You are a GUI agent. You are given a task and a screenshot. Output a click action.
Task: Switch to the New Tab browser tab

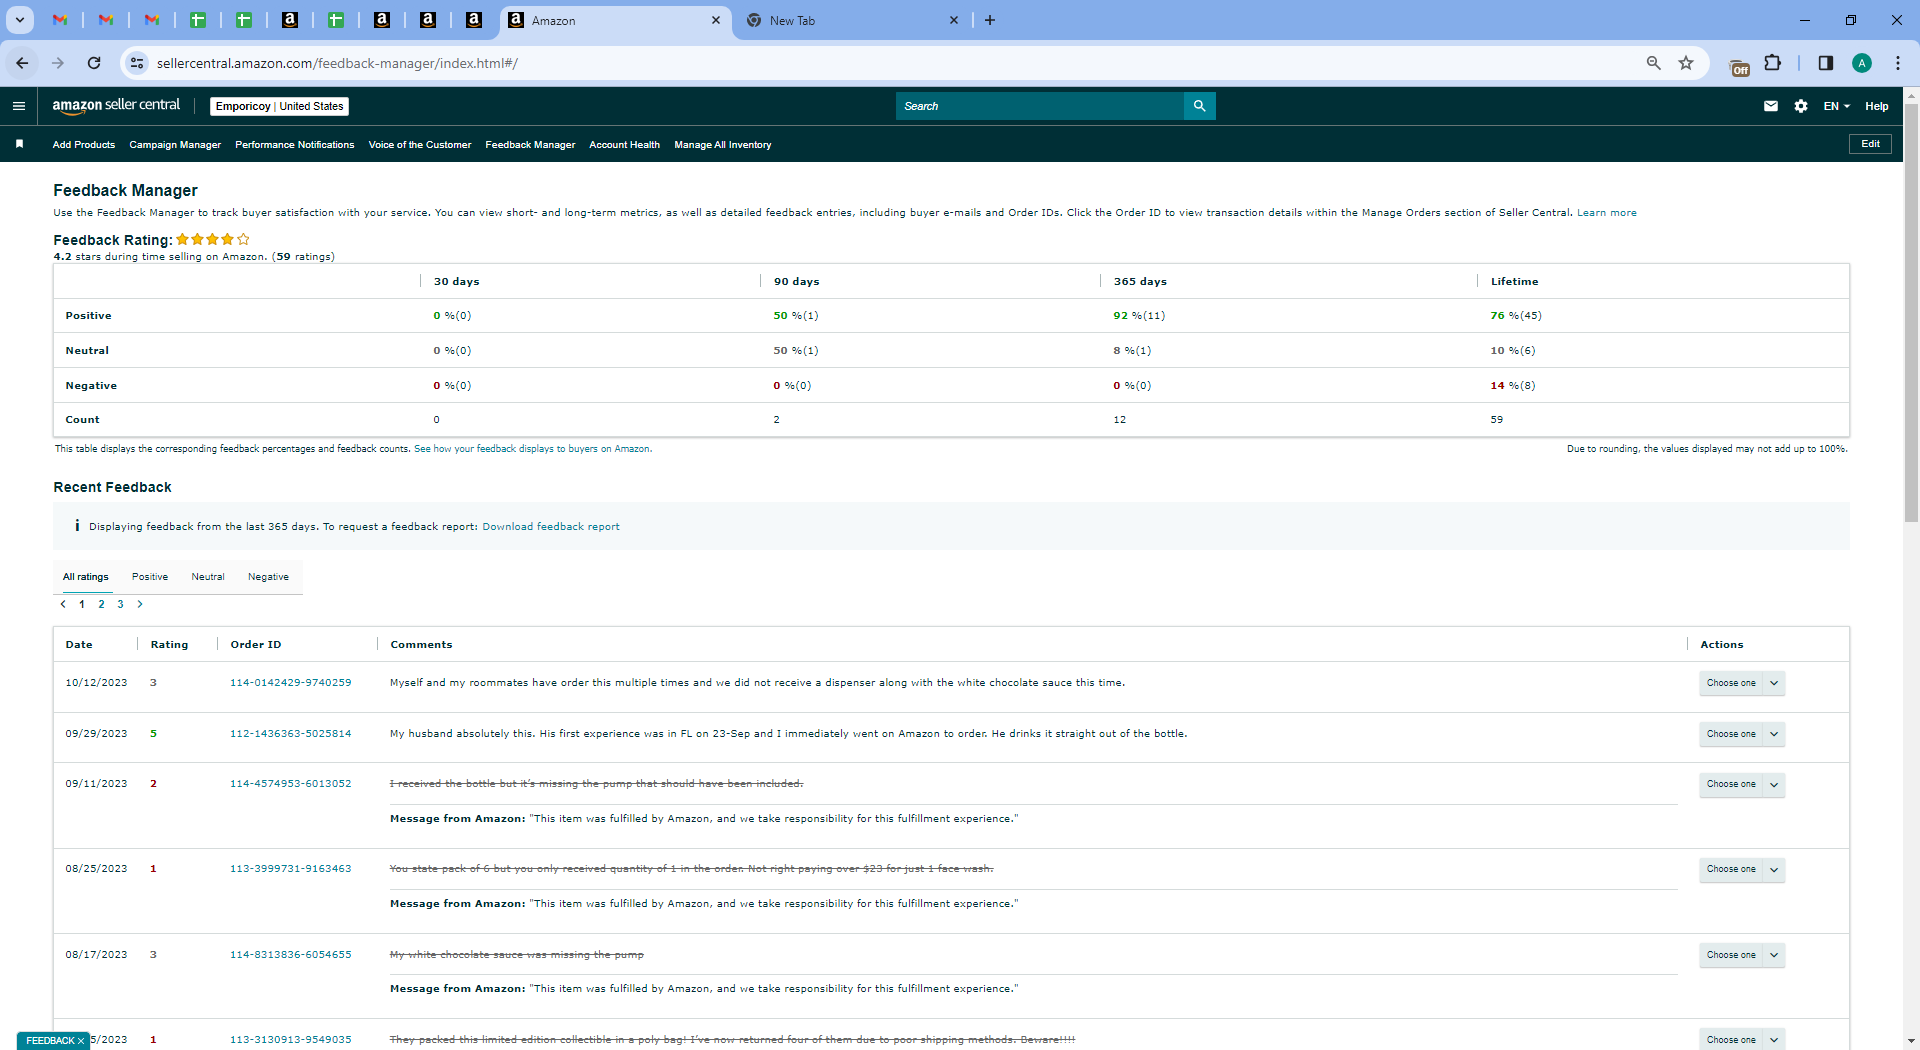pos(852,20)
